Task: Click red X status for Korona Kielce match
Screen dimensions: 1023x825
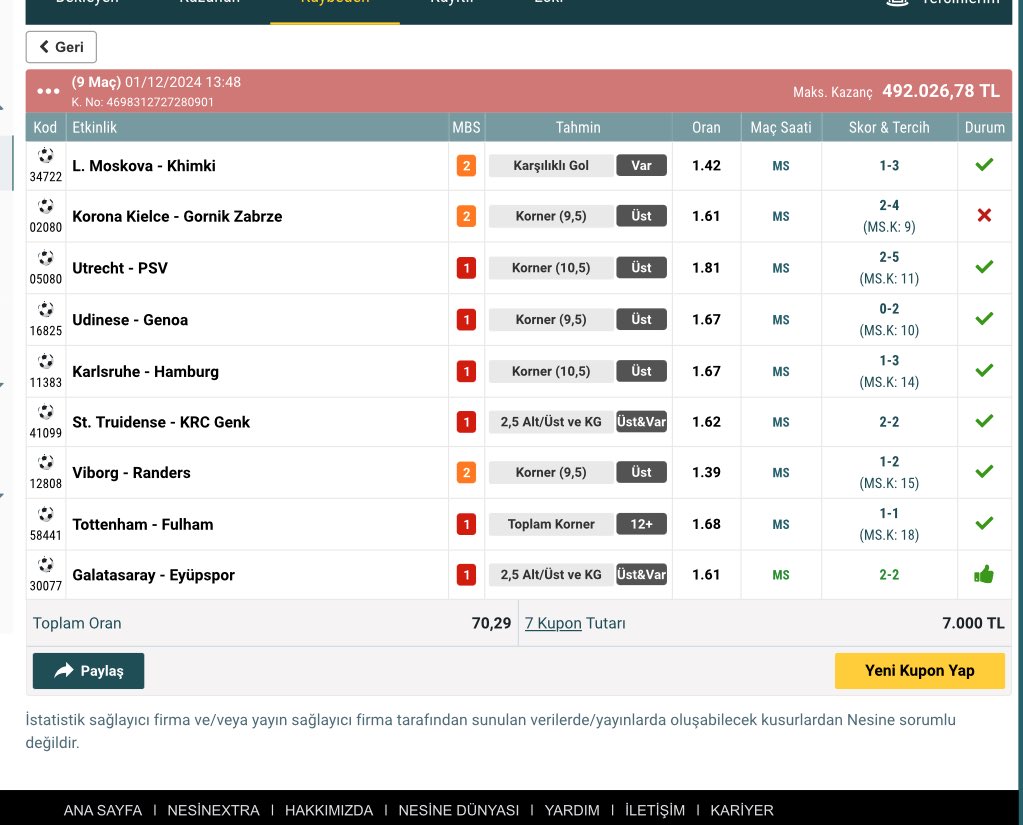Action: pos(984,215)
